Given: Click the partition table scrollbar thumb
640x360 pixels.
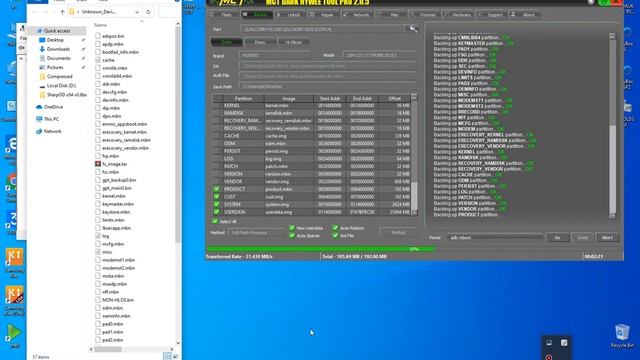Looking at the screenshot, I should 414,196.
